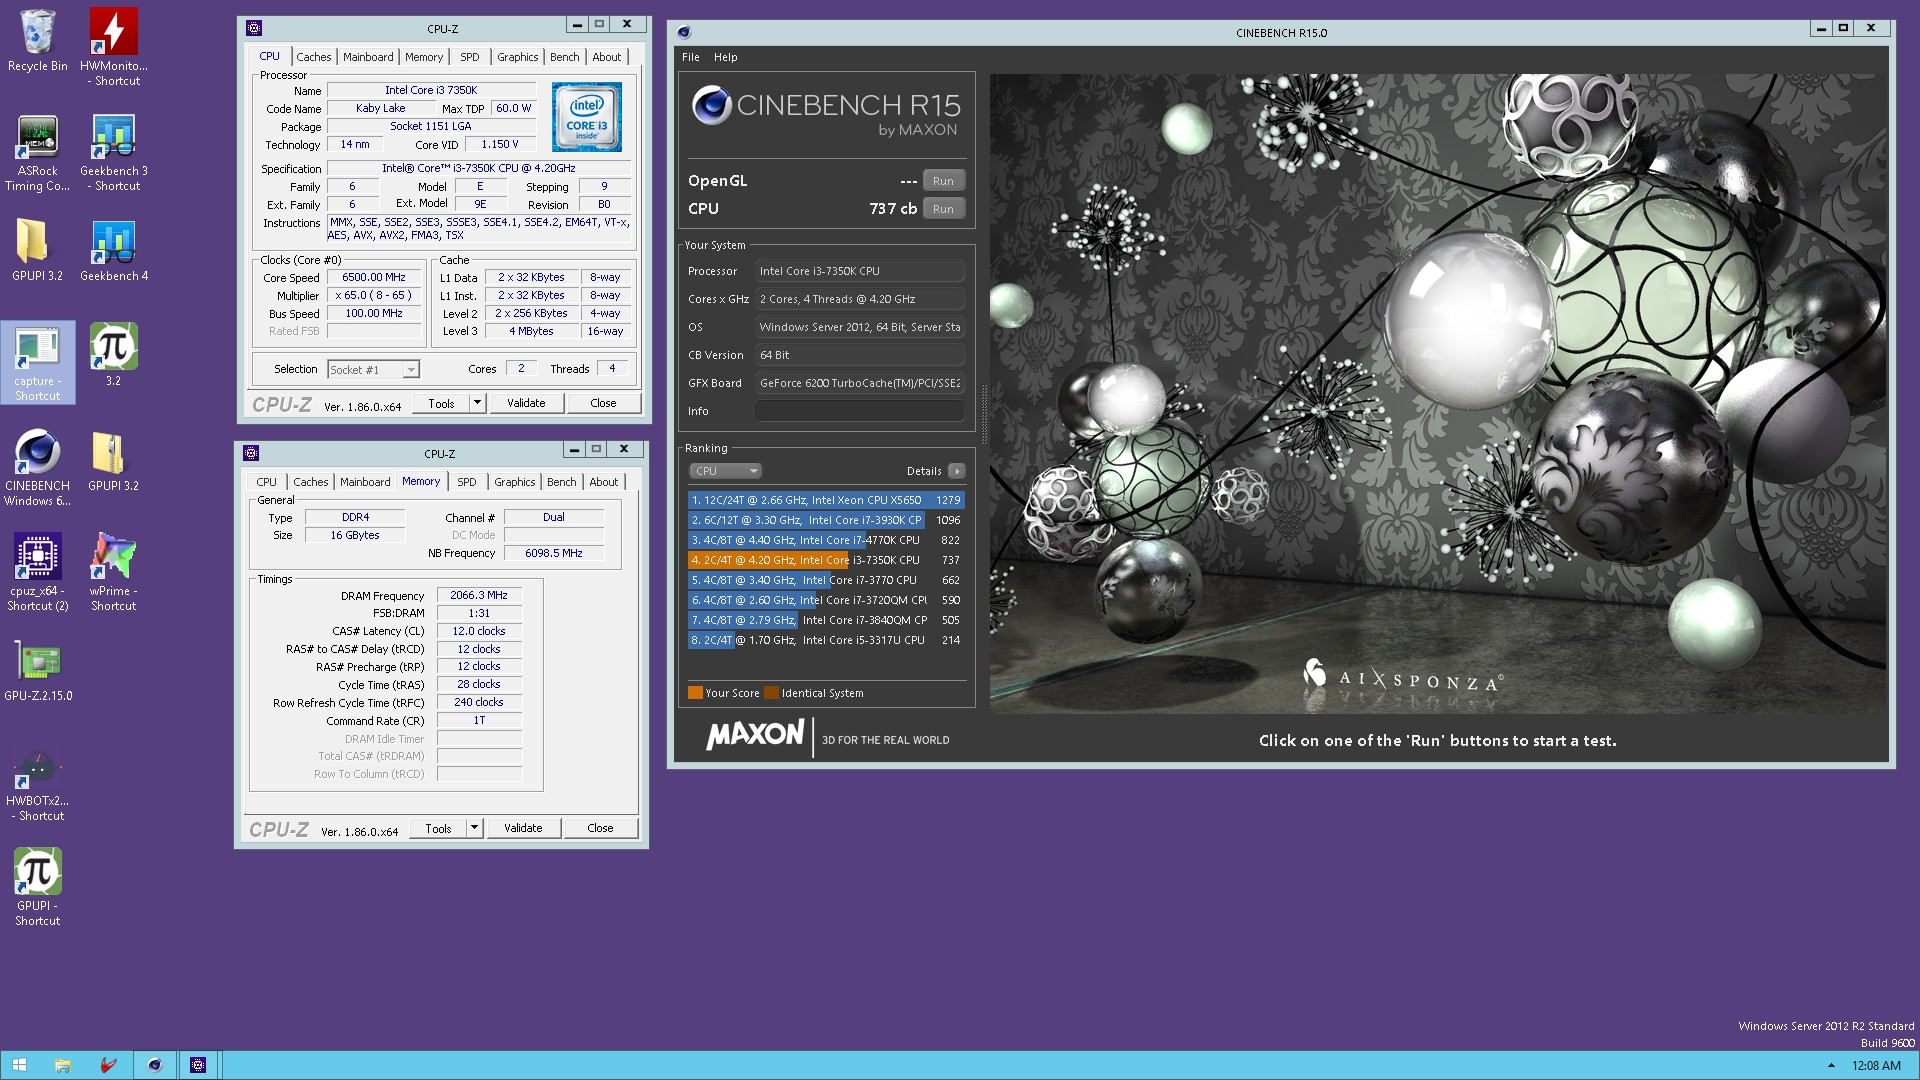Open GPU-Z.2.15.0 desktop icon
Image resolution: width=1920 pixels, height=1080 pixels.
[37, 670]
